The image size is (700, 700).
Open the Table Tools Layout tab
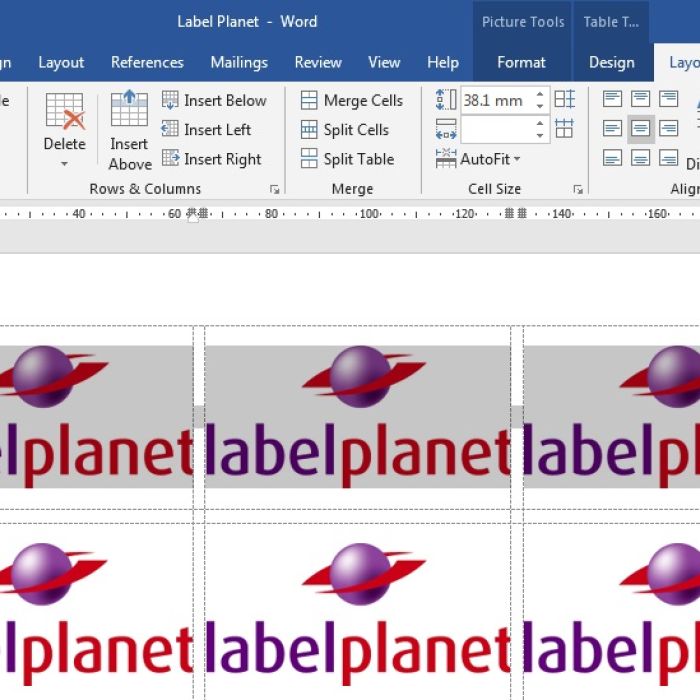679,62
